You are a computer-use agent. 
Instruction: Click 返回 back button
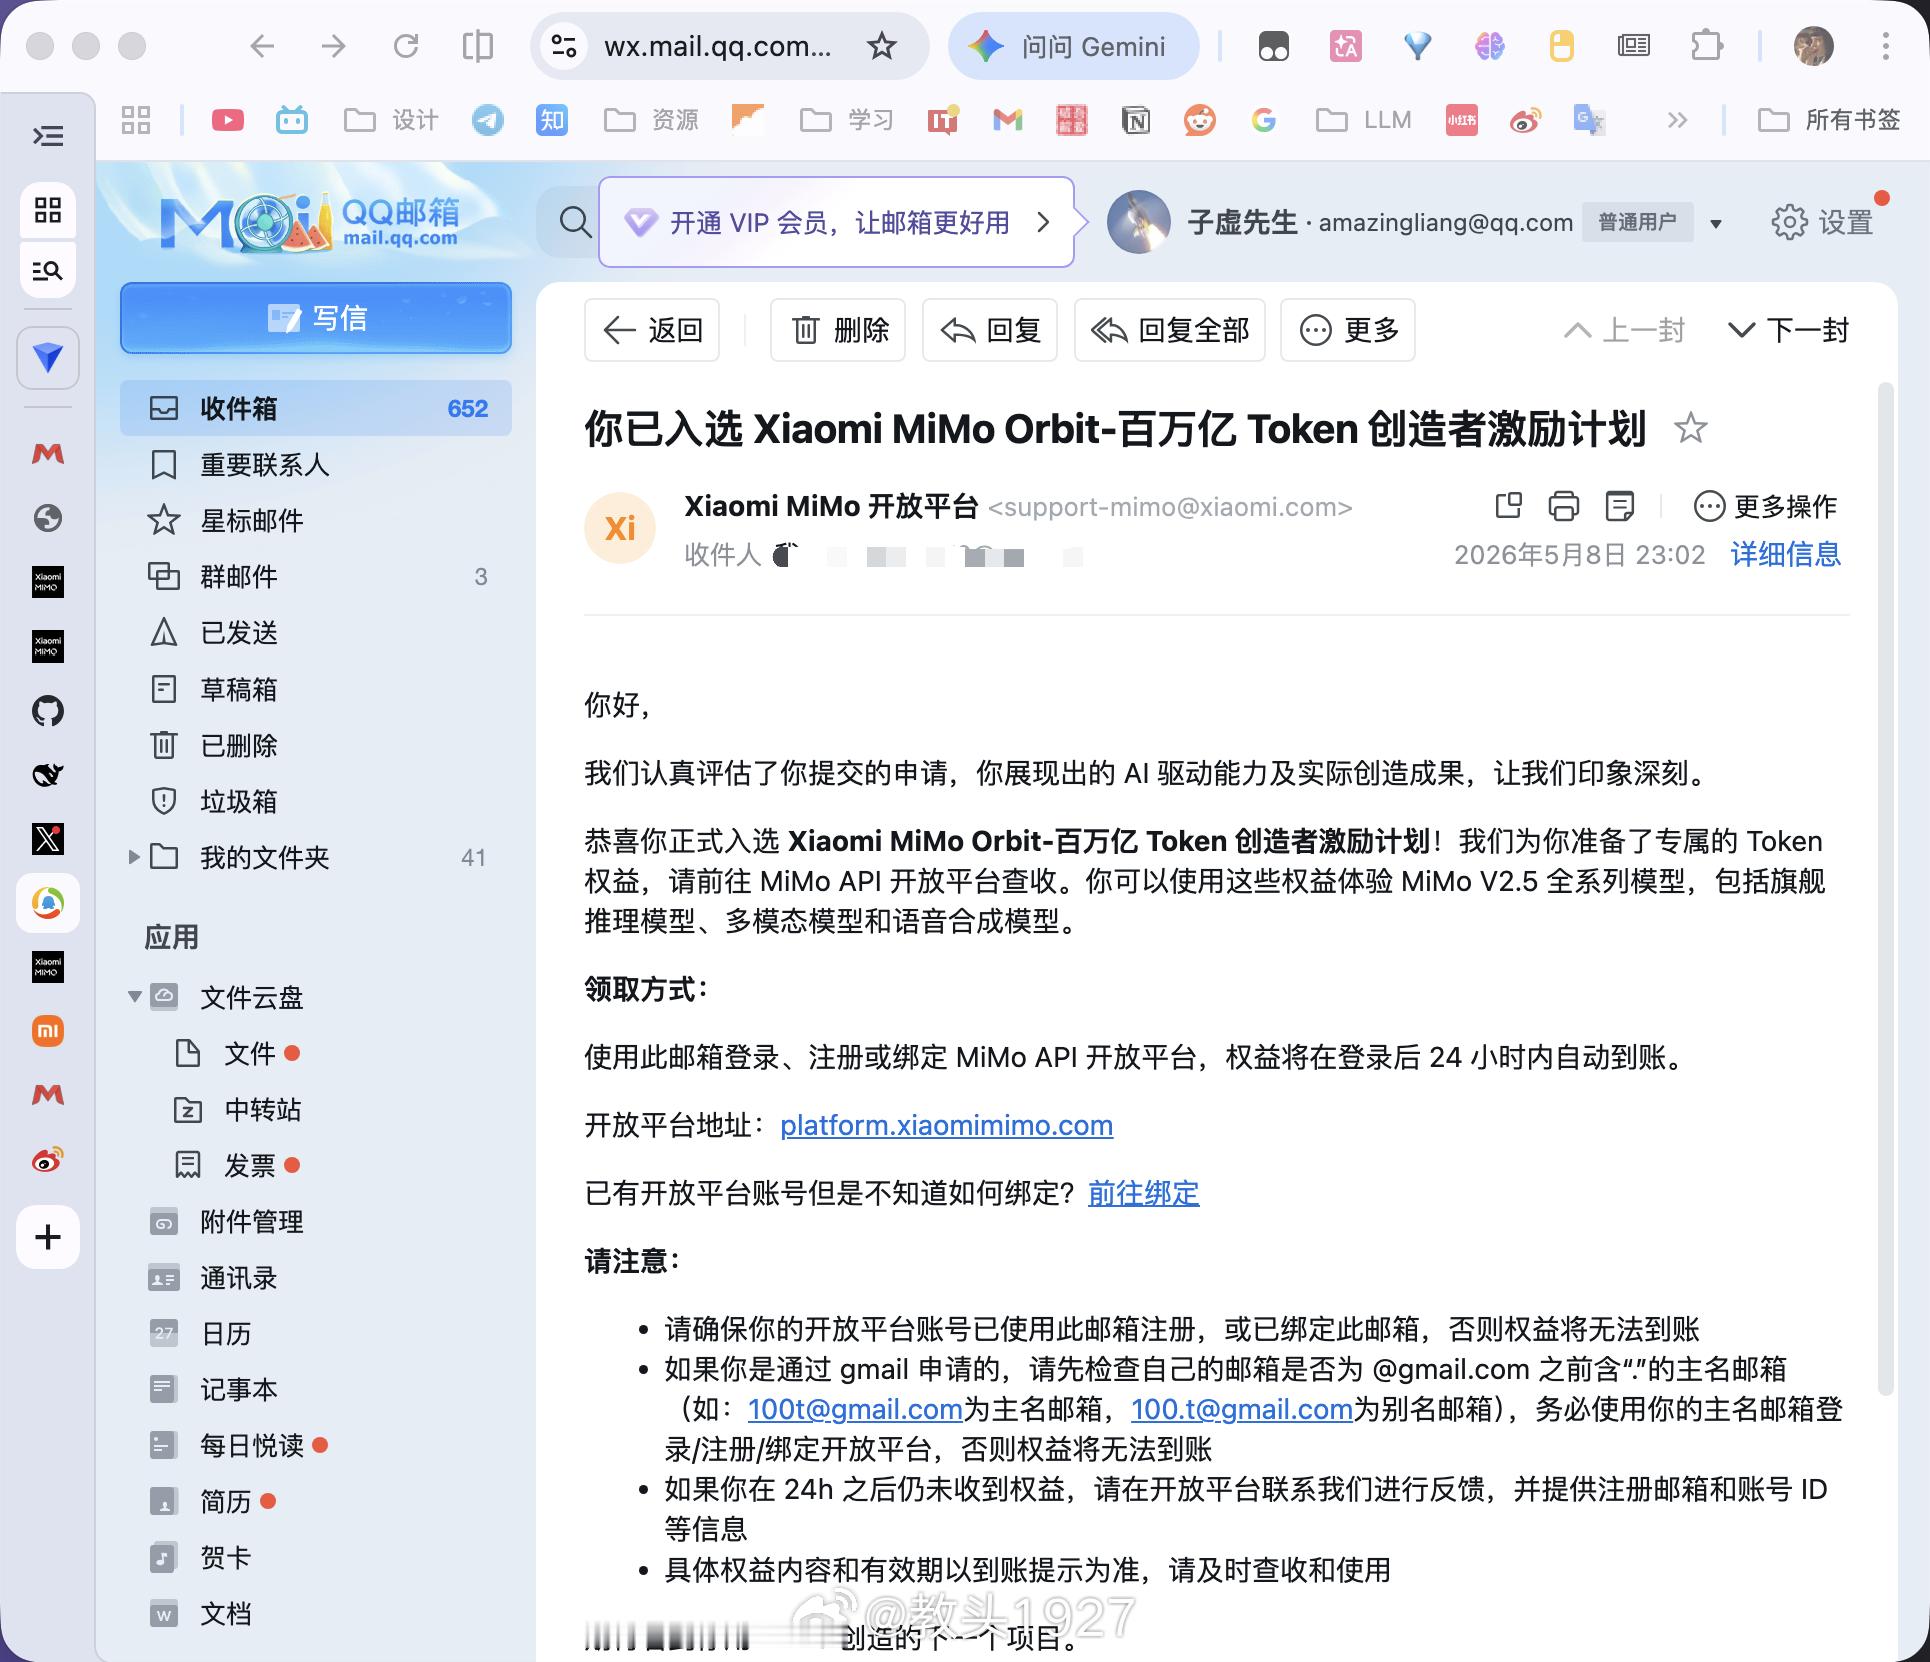(x=652, y=330)
